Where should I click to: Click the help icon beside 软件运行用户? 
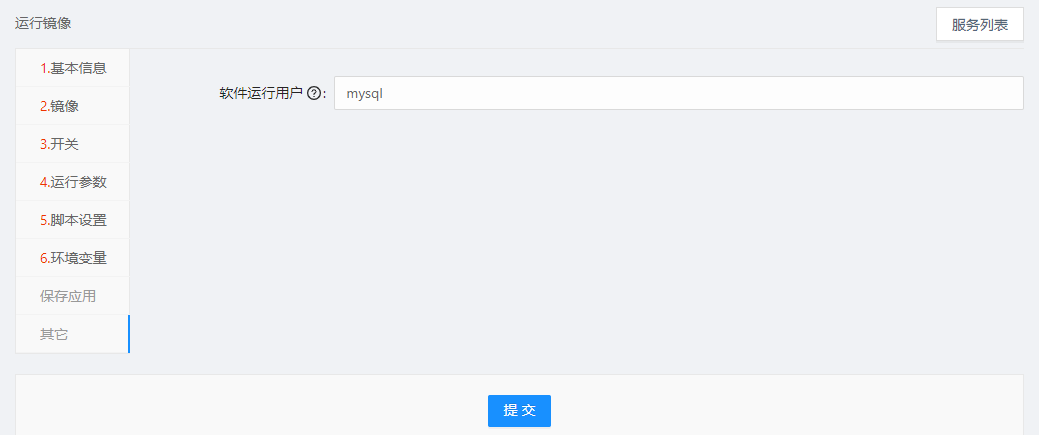click(314, 94)
